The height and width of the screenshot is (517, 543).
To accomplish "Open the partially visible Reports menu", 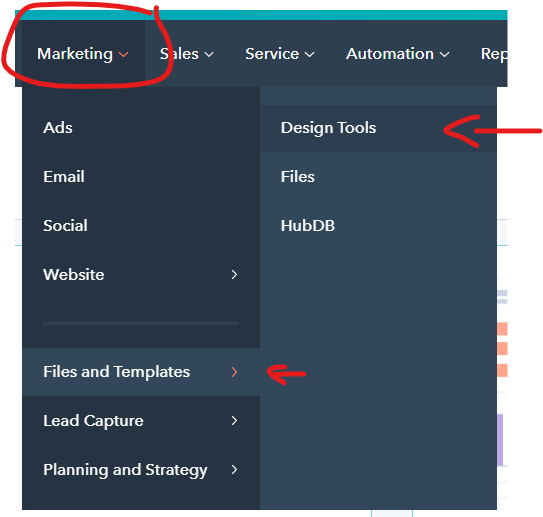I will coord(494,54).
